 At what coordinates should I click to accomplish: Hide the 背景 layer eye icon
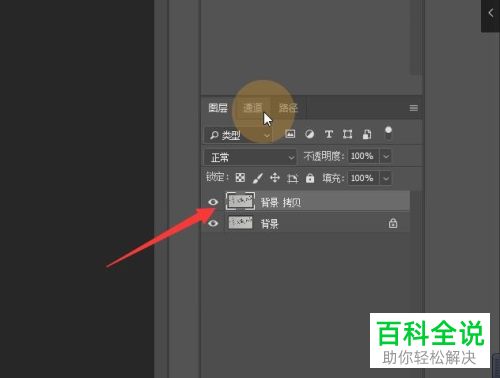point(213,223)
